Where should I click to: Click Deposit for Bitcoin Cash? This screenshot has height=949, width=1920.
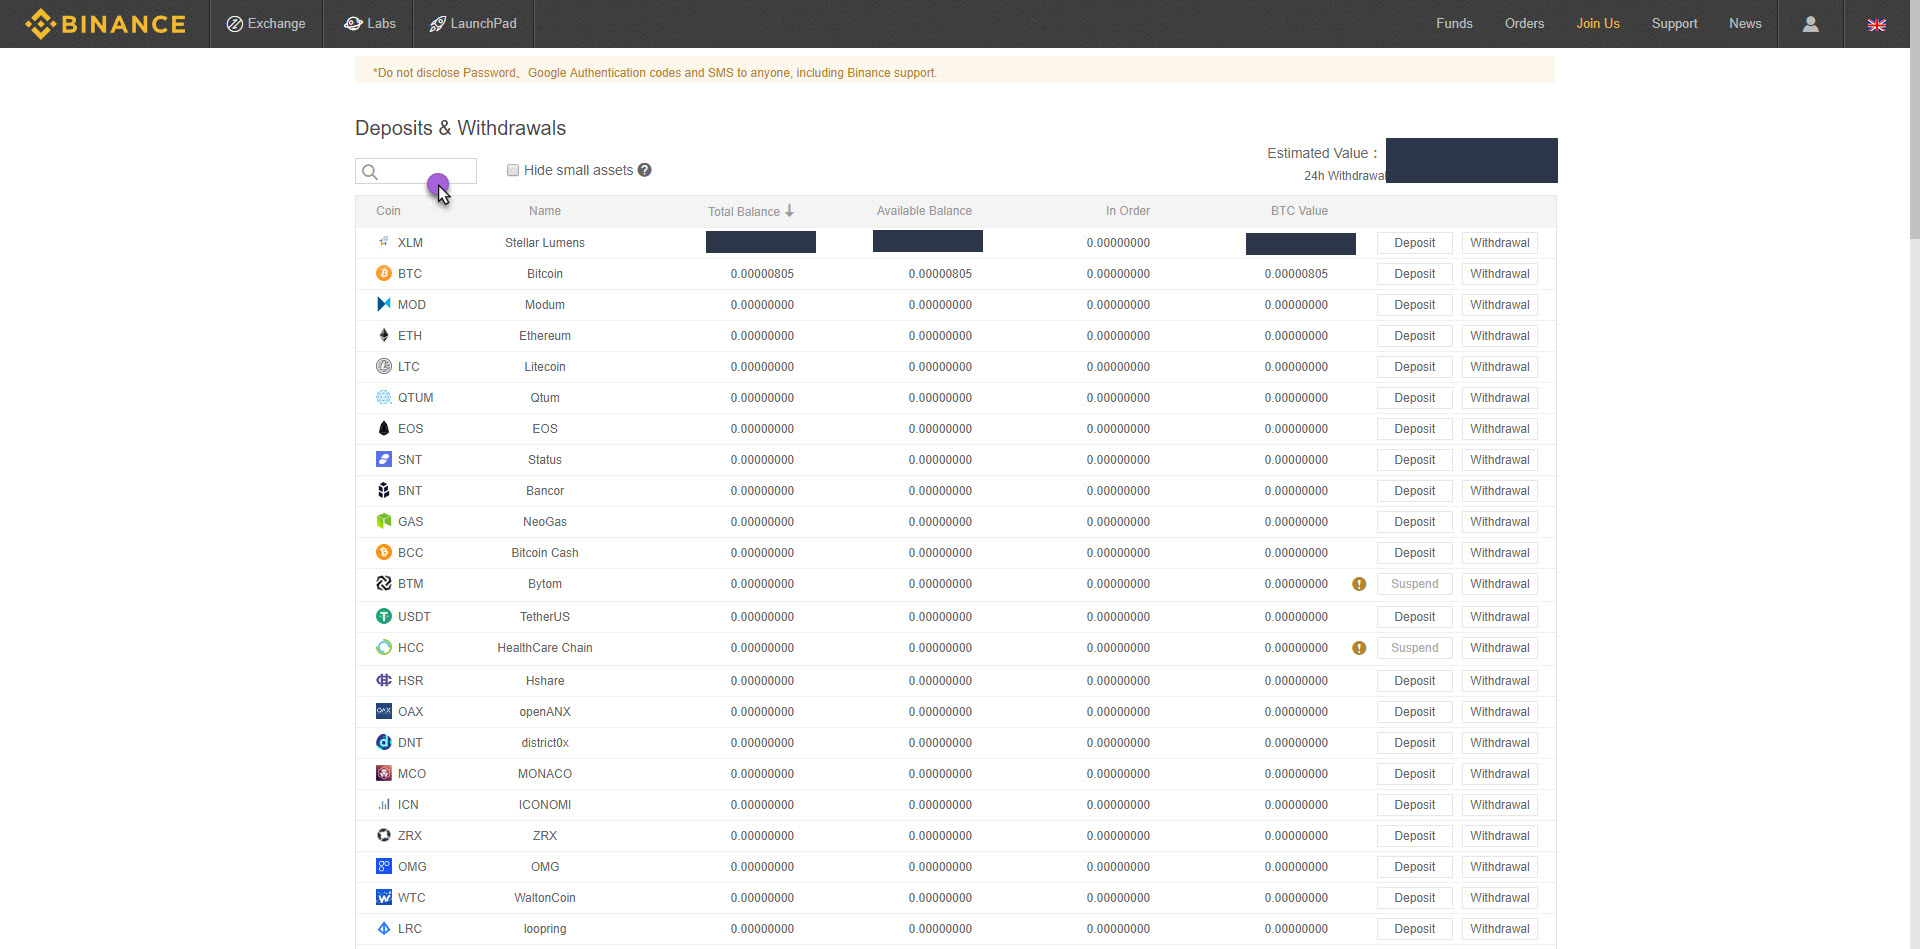click(x=1414, y=553)
